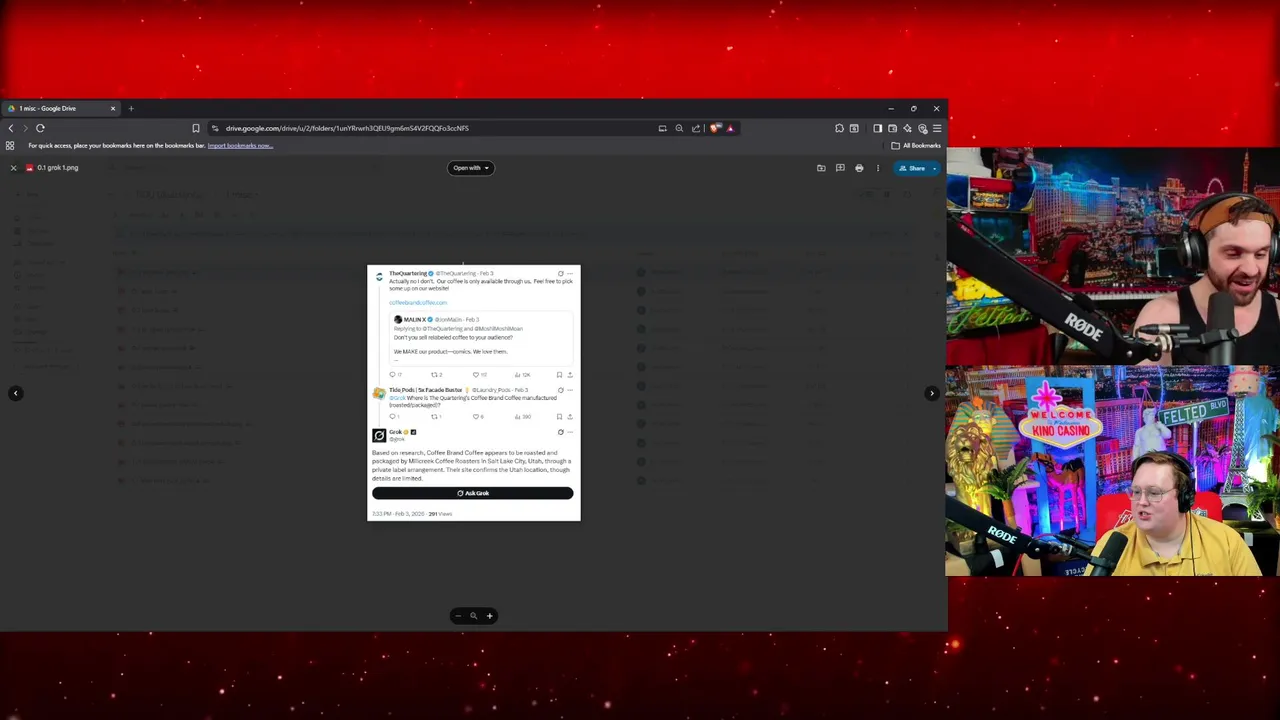This screenshot has width=1280, height=720.
Task: View site information icon in address bar
Action: (215, 128)
